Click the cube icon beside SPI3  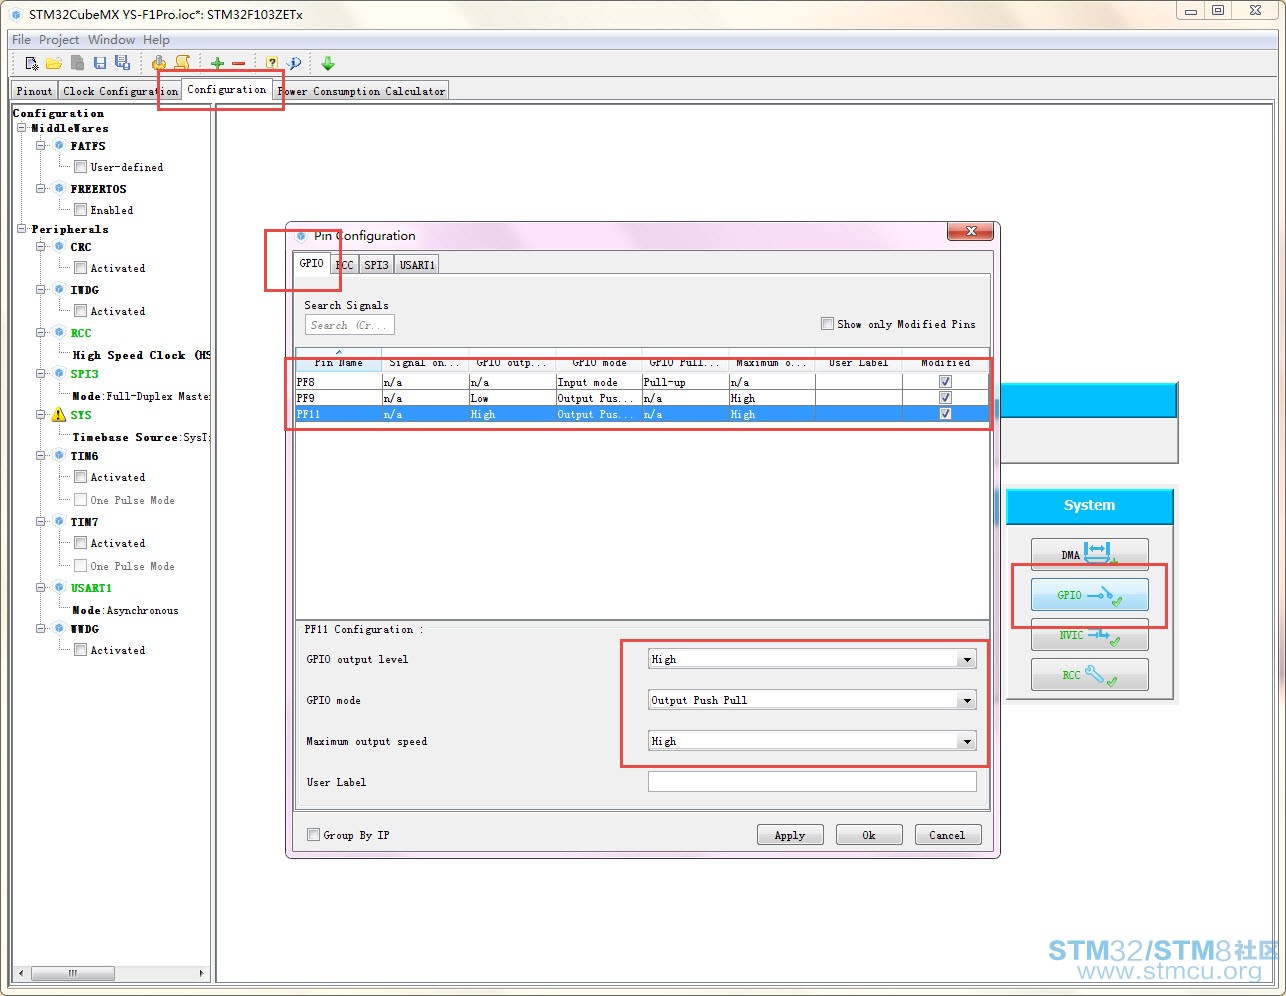coord(59,373)
